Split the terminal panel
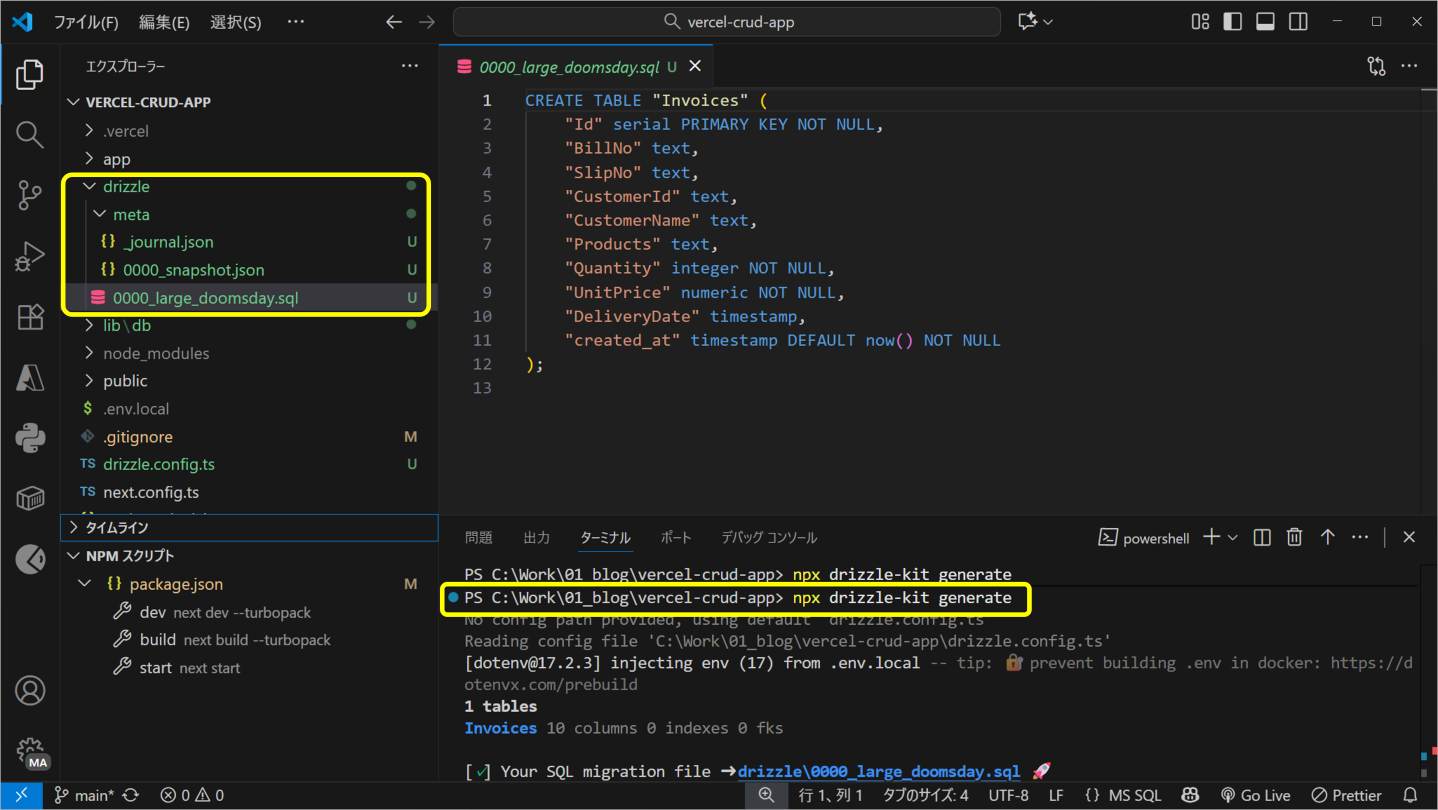 (x=1262, y=538)
